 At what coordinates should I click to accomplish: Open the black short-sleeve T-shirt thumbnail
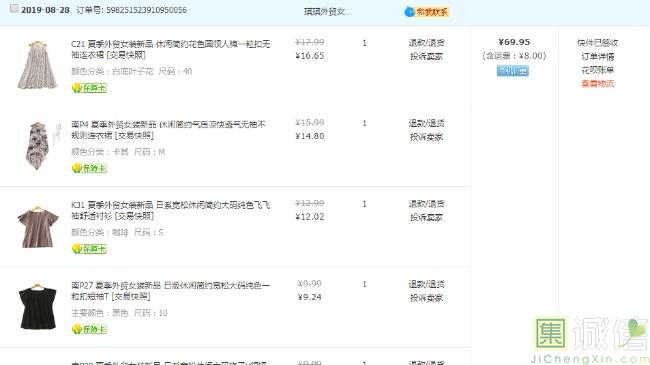click(x=38, y=307)
